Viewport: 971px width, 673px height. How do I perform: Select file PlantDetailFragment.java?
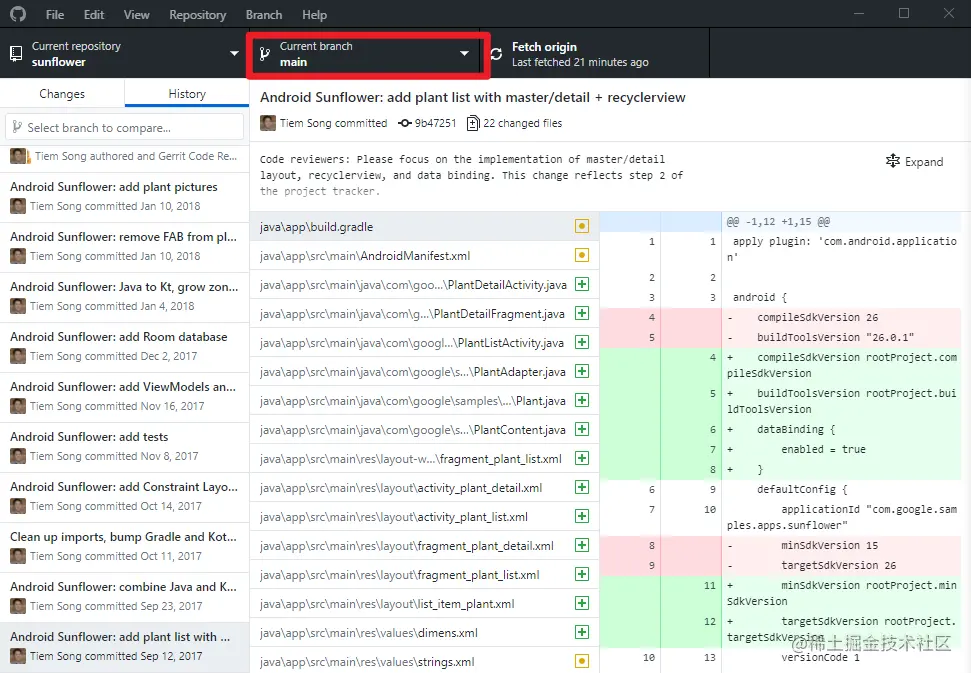[x=424, y=314]
